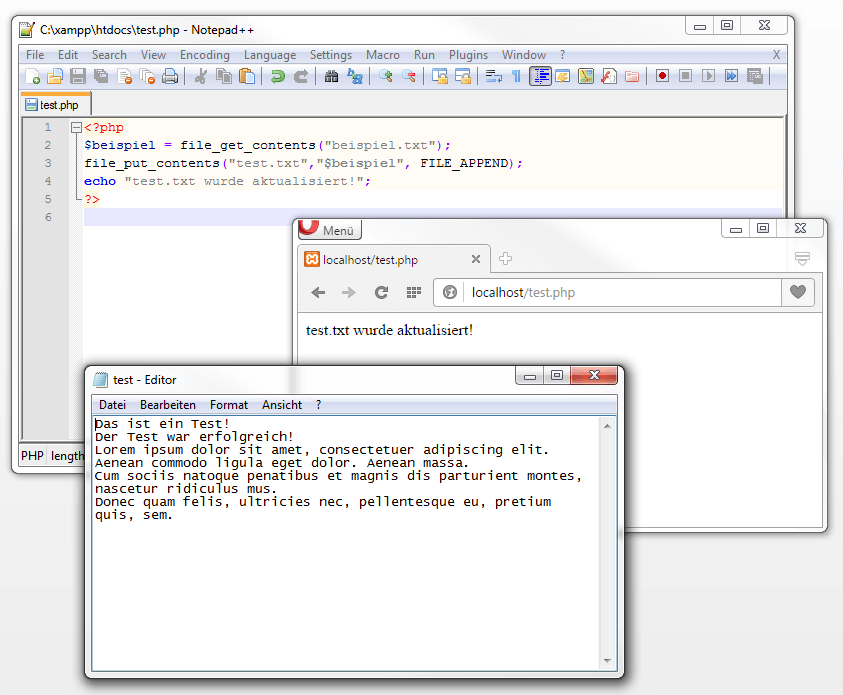This screenshot has height=695, width=843.
Task: Reload the page in Opera
Action: coord(381,292)
